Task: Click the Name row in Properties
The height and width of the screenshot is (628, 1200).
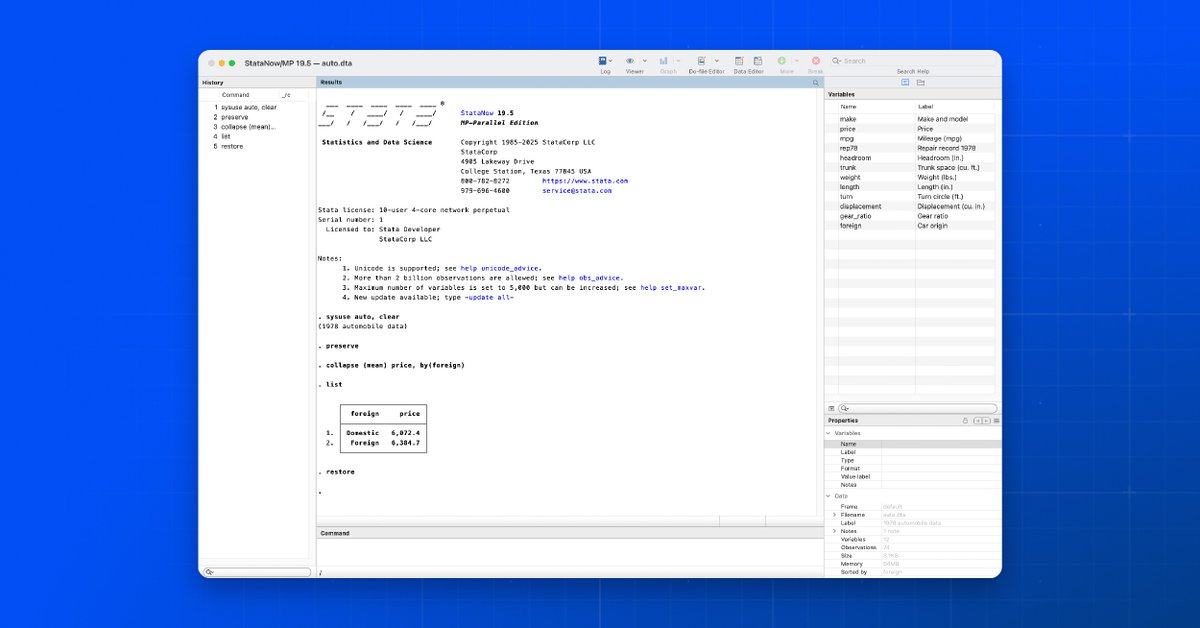Action: pyautogui.click(x=913, y=444)
